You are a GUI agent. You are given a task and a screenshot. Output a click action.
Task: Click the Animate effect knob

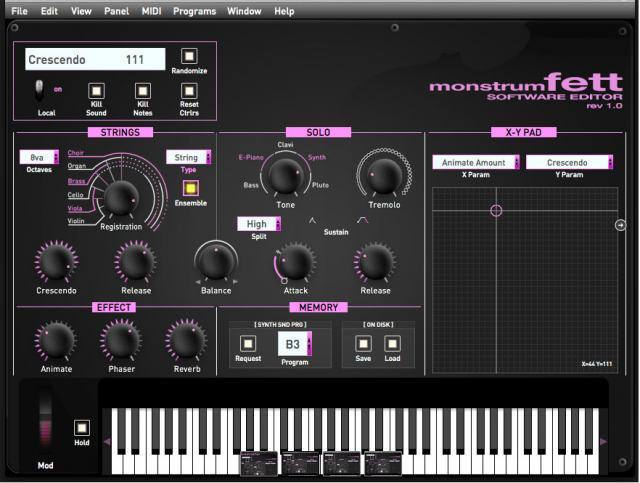tap(56, 341)
